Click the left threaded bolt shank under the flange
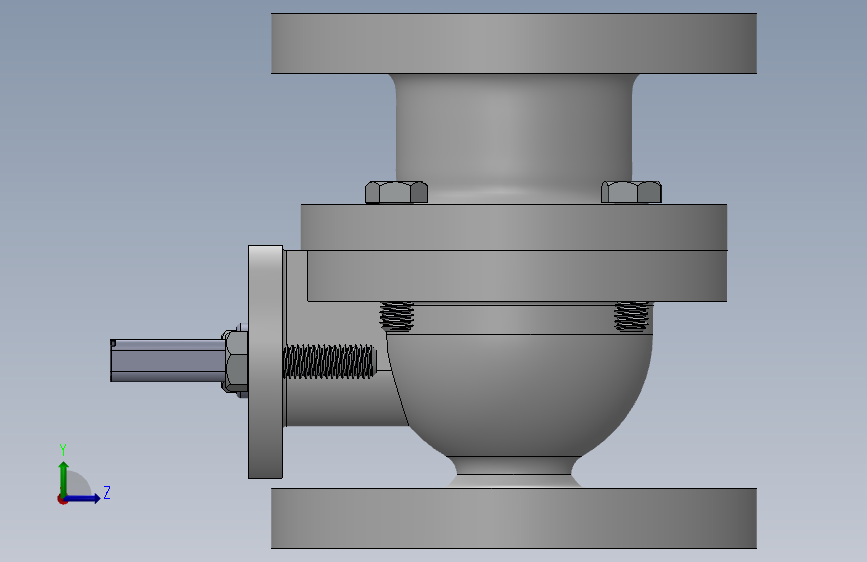Viewport: 867px width, 562px height. 396,316
